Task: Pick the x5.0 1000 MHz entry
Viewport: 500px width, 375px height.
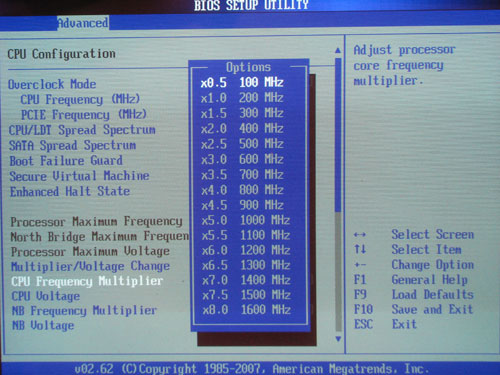Action: click(246, 220)
